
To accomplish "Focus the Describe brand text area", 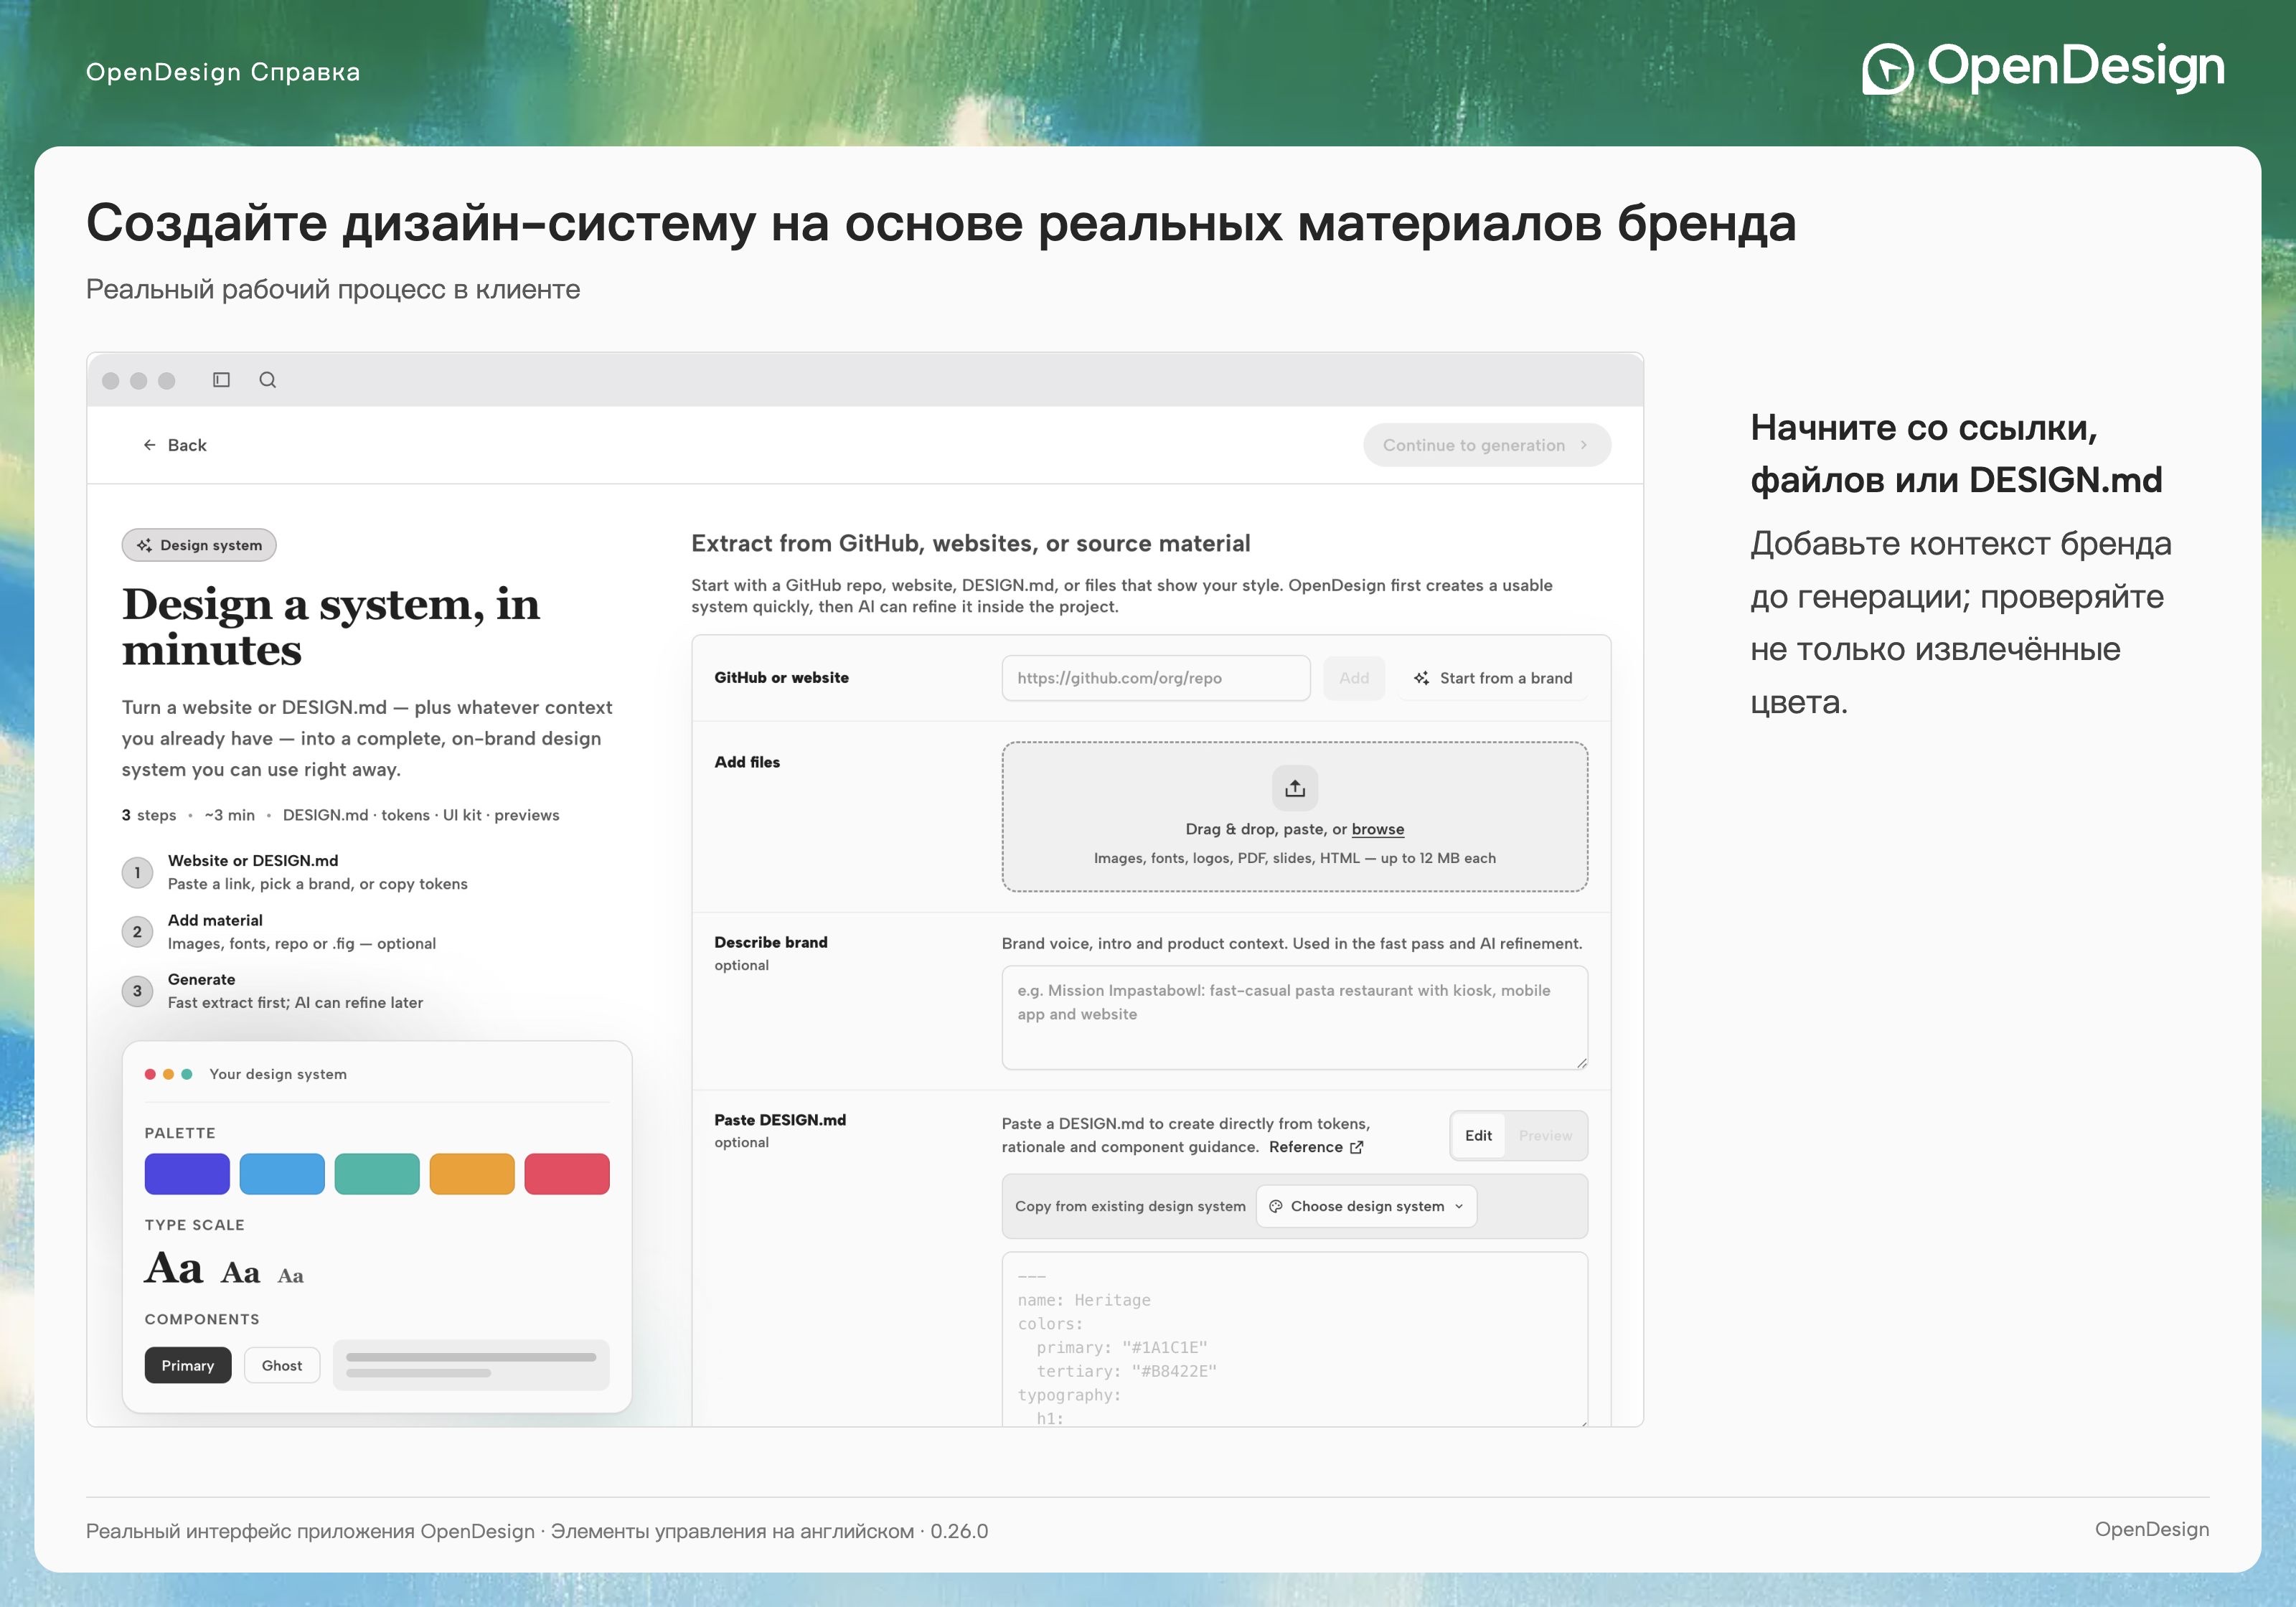I will [1294, 1017].
